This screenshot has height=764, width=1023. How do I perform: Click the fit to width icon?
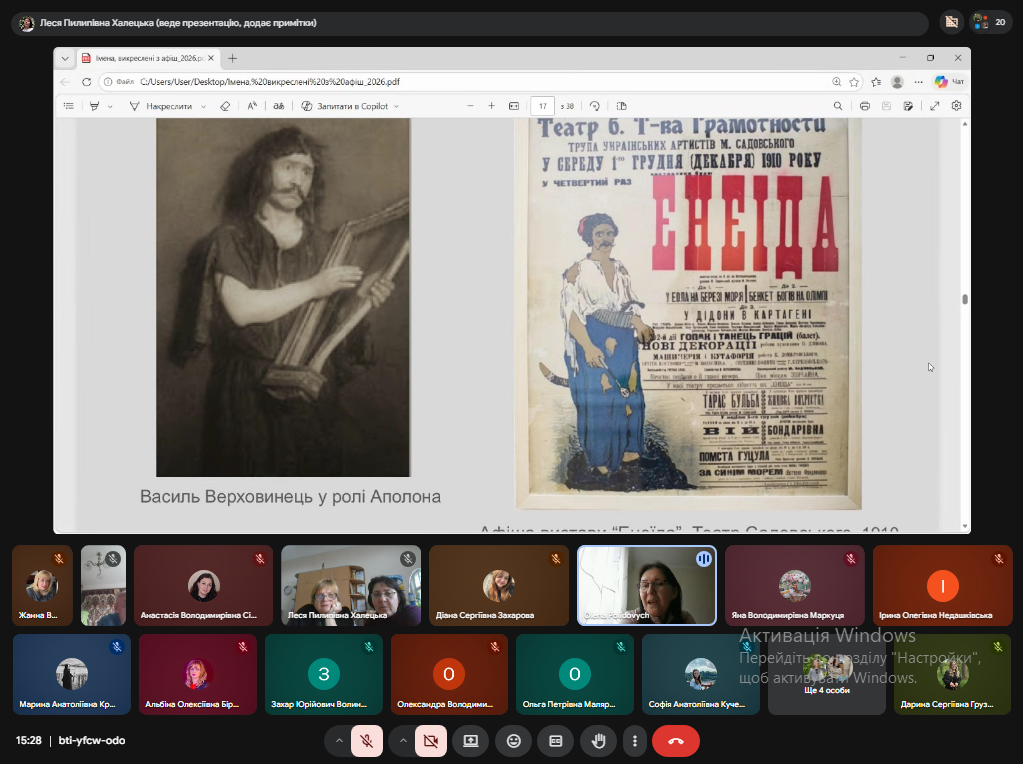[514, 106]
